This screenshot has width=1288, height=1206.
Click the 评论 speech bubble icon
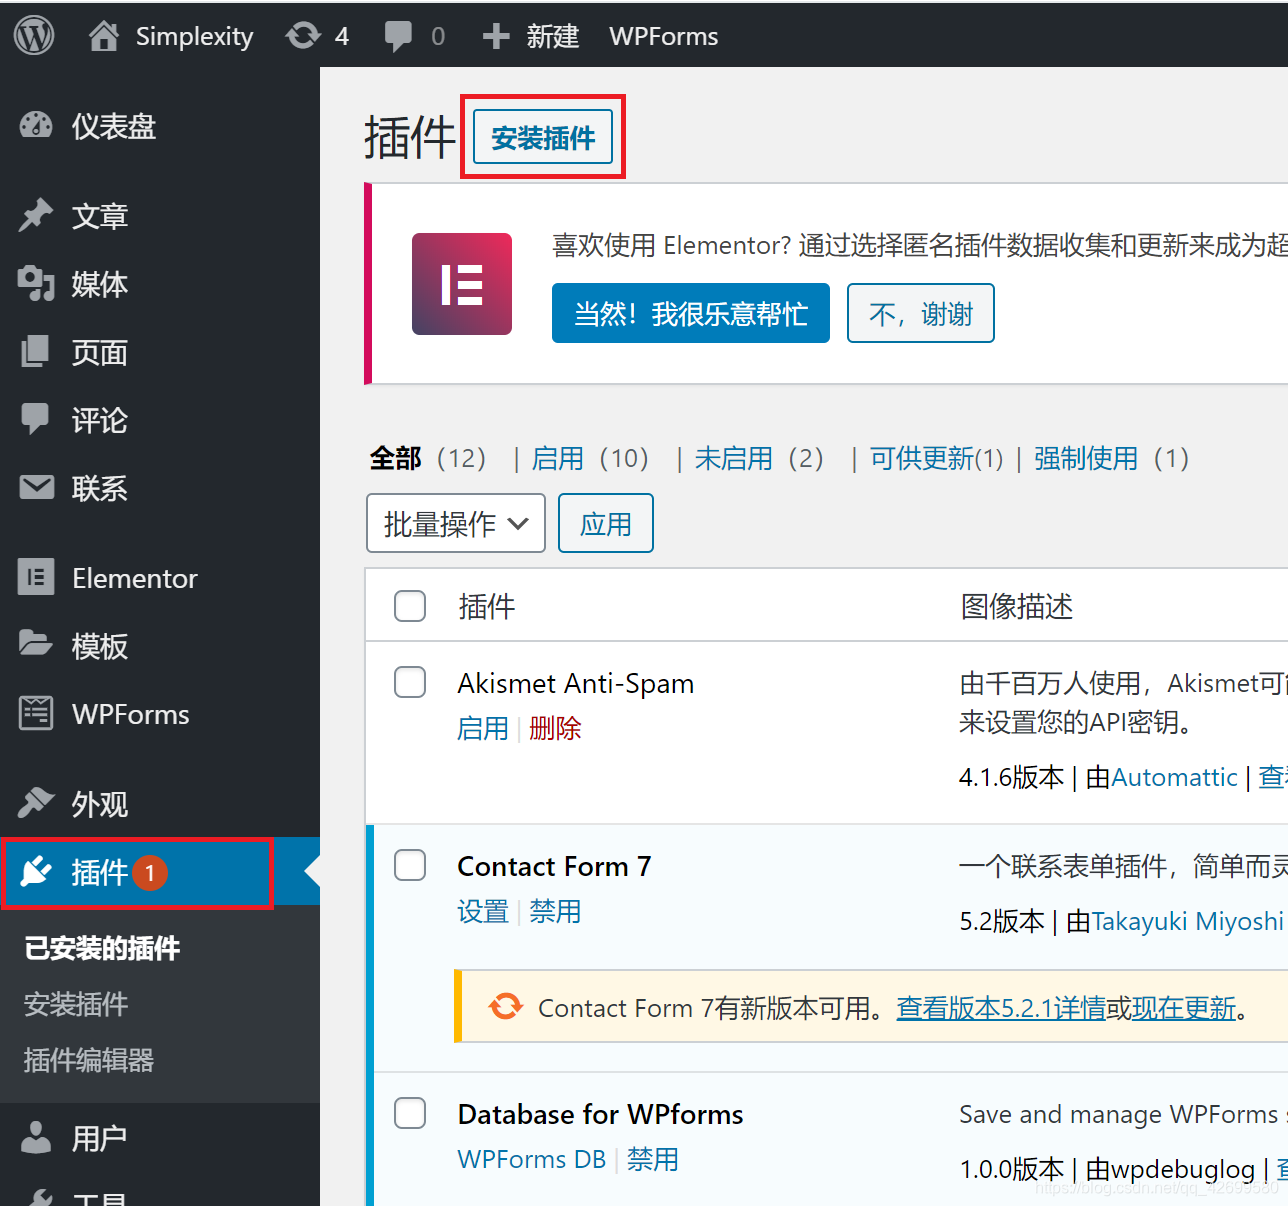point(36,419)
